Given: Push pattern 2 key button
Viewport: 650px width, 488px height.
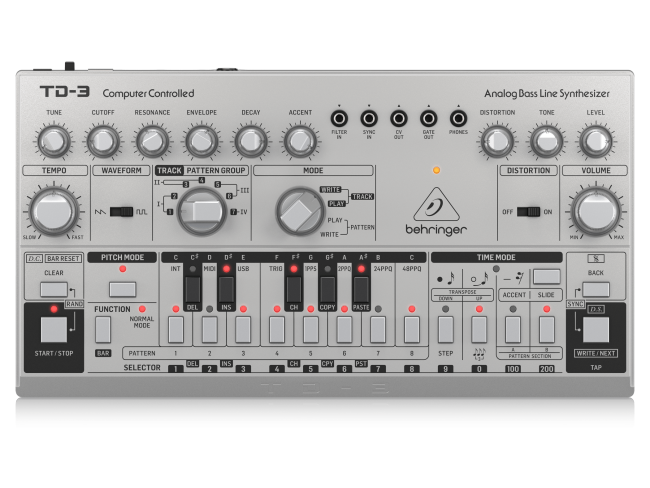Looking at the screenshot, I should coord(209,330).
